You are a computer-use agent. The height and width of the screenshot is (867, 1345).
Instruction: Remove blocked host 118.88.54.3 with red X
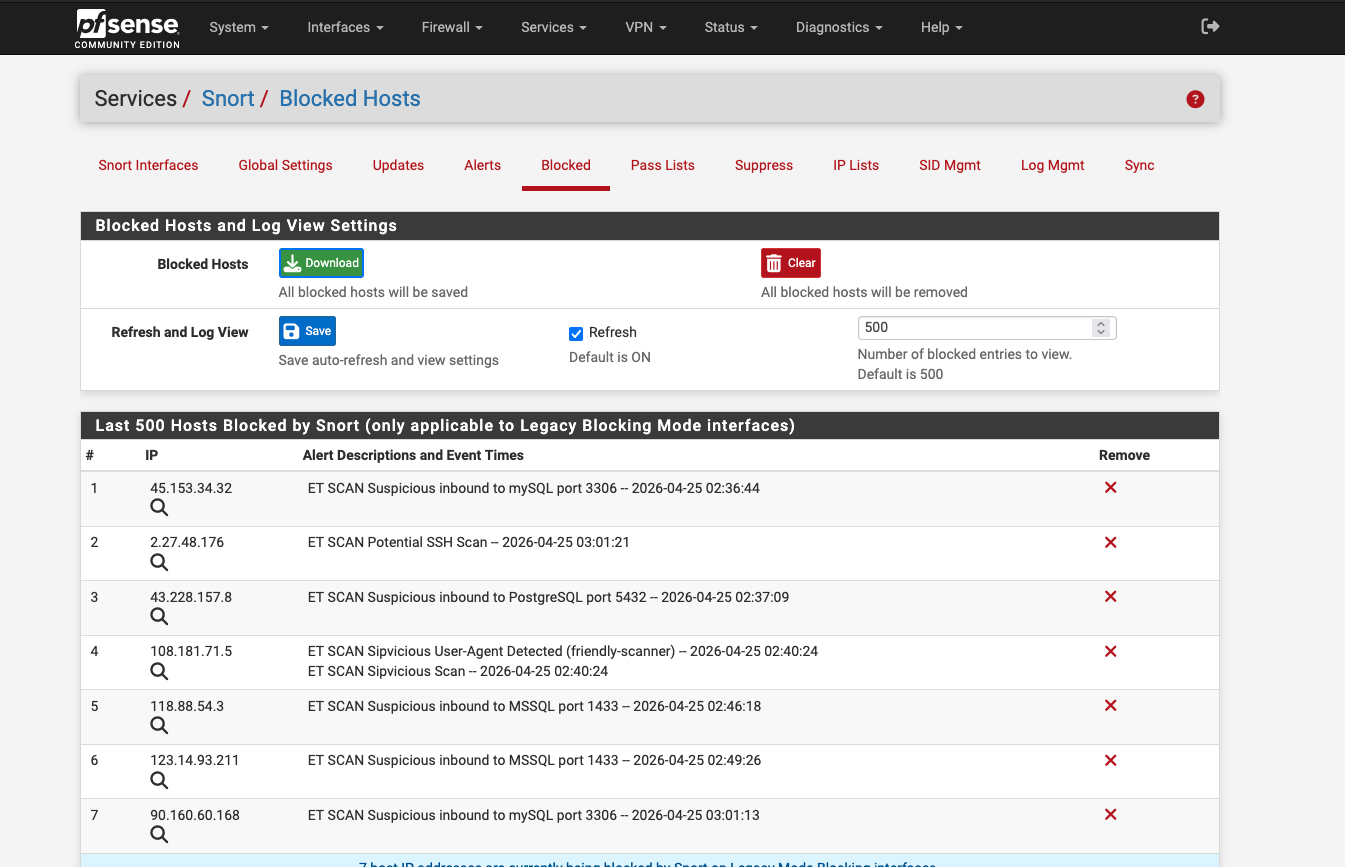(x=1110, y=706)
